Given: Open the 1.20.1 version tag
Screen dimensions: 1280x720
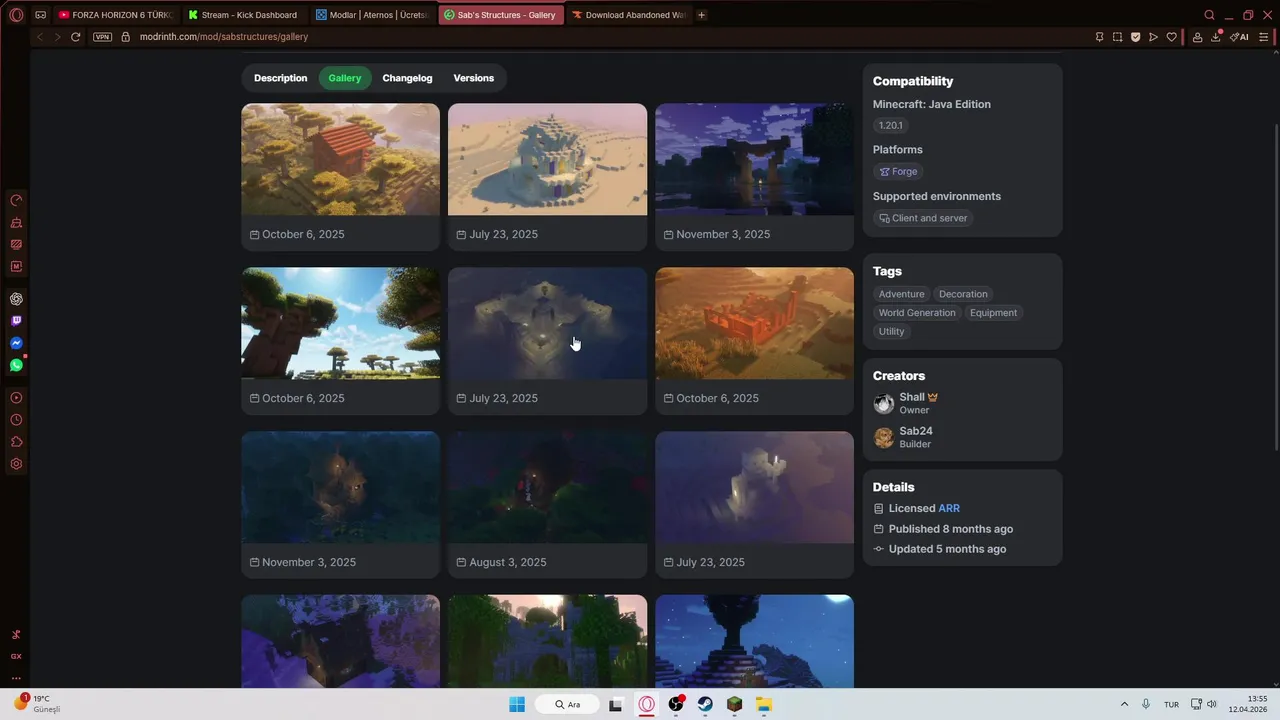Looking at the screenshot, I should [890, 126].
